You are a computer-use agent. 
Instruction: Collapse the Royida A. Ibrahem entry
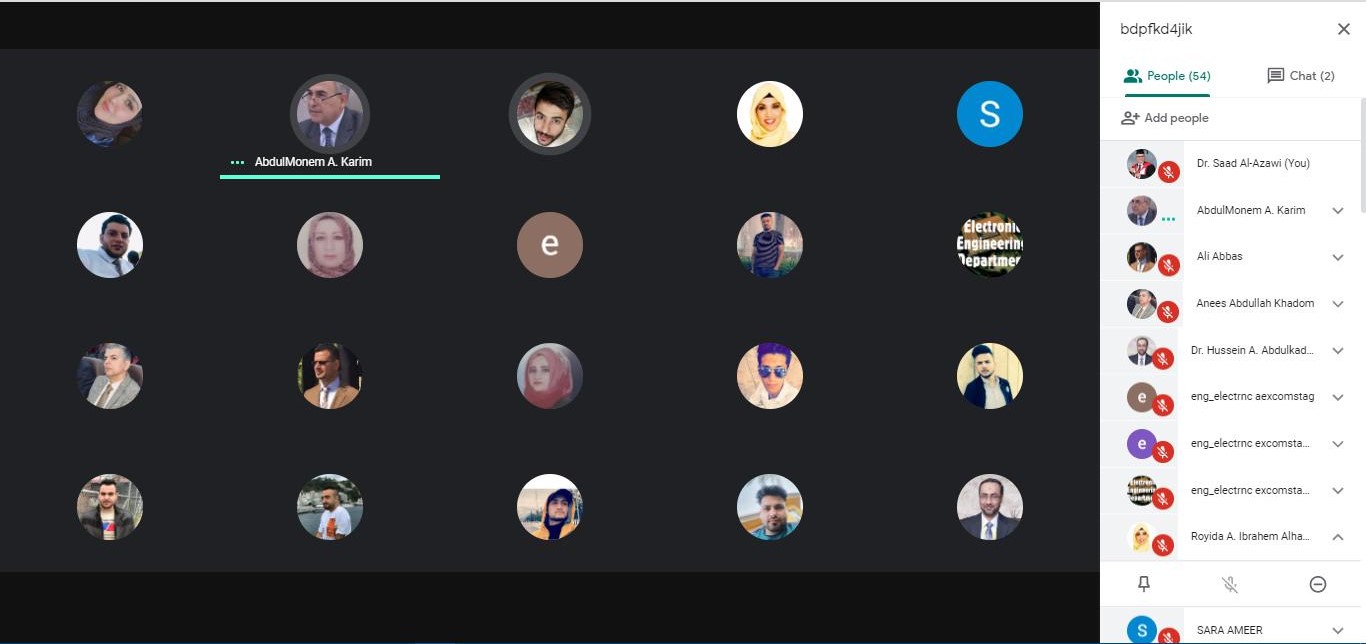click(1338, 537)
